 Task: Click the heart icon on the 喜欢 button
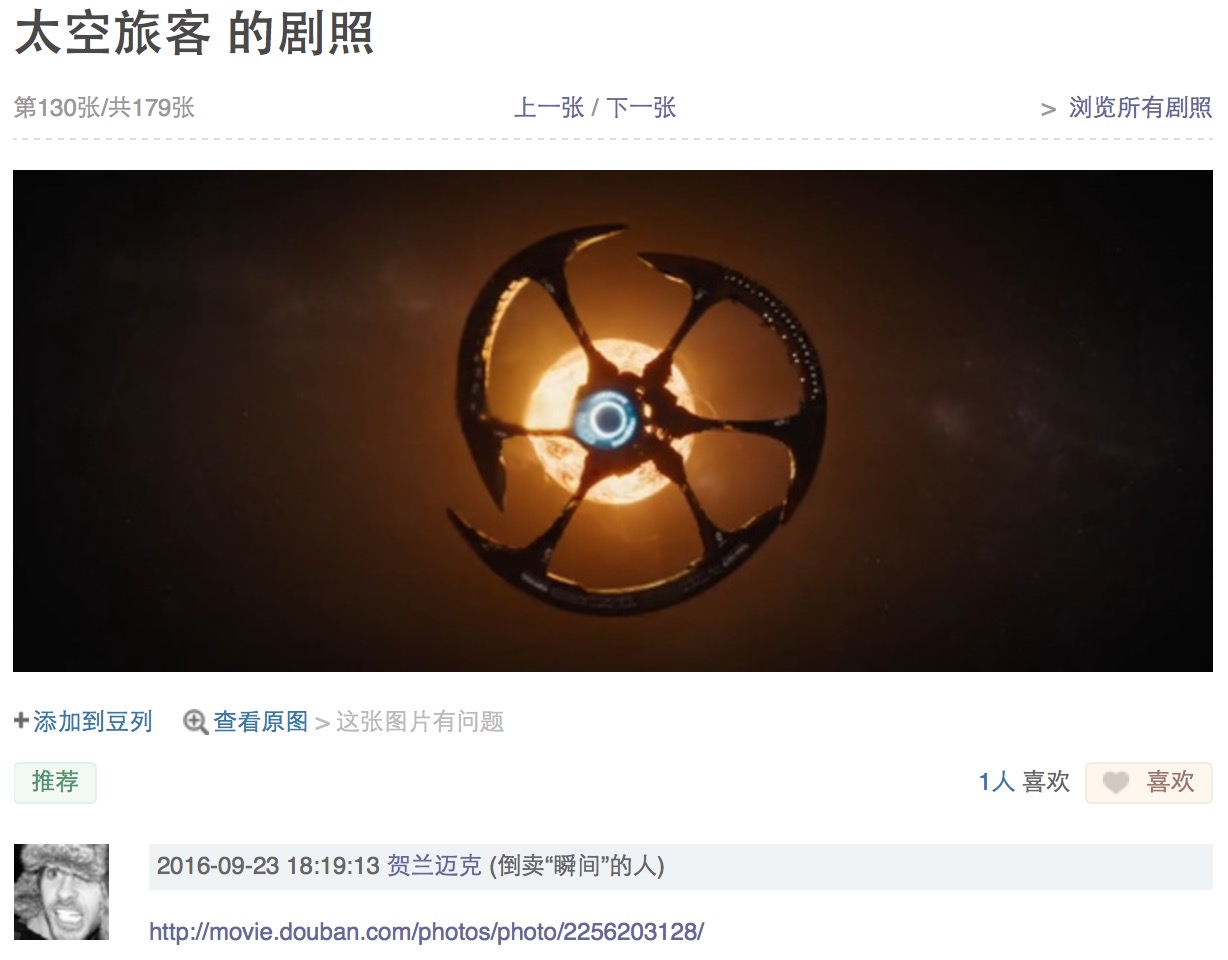pyautogui.click(x=1115, y=782)
